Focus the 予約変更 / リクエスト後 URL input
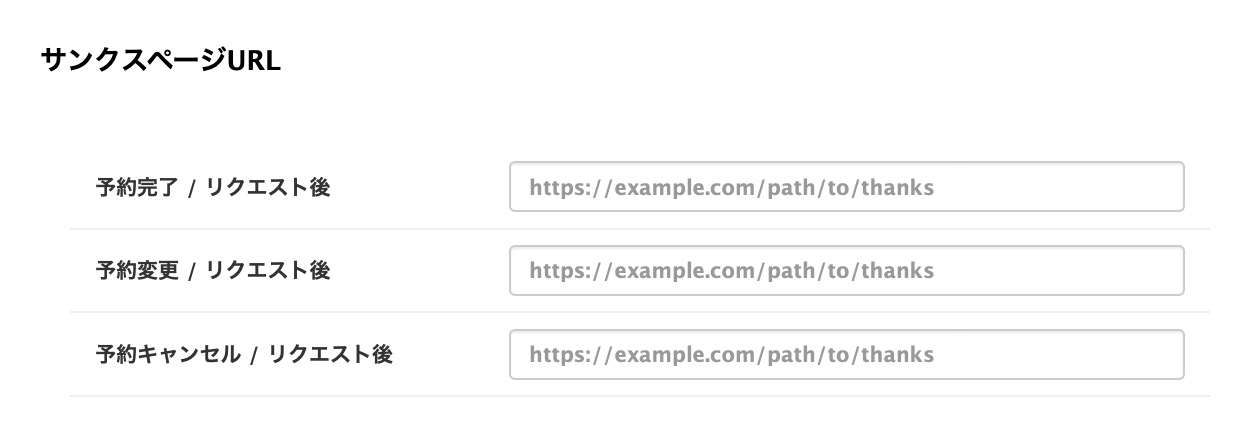Screen dimensions: 1236x434 click(846, 271)
